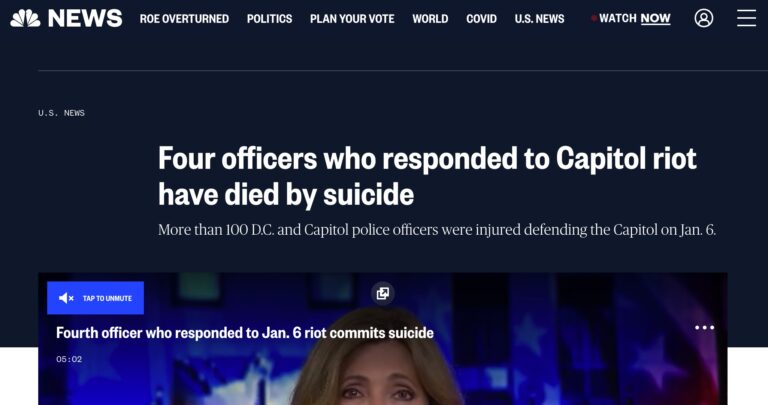Open the Plan Your Vote page
The image size is (768, 405).
(352, 19)
